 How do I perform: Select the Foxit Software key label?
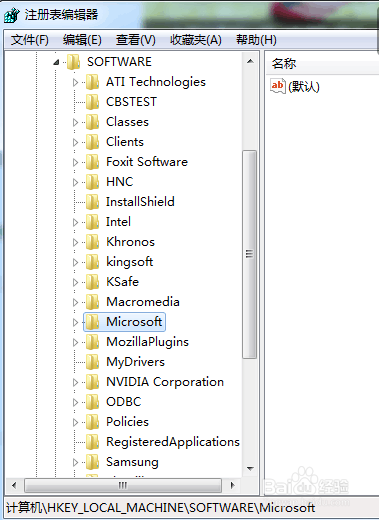point(147,162)
